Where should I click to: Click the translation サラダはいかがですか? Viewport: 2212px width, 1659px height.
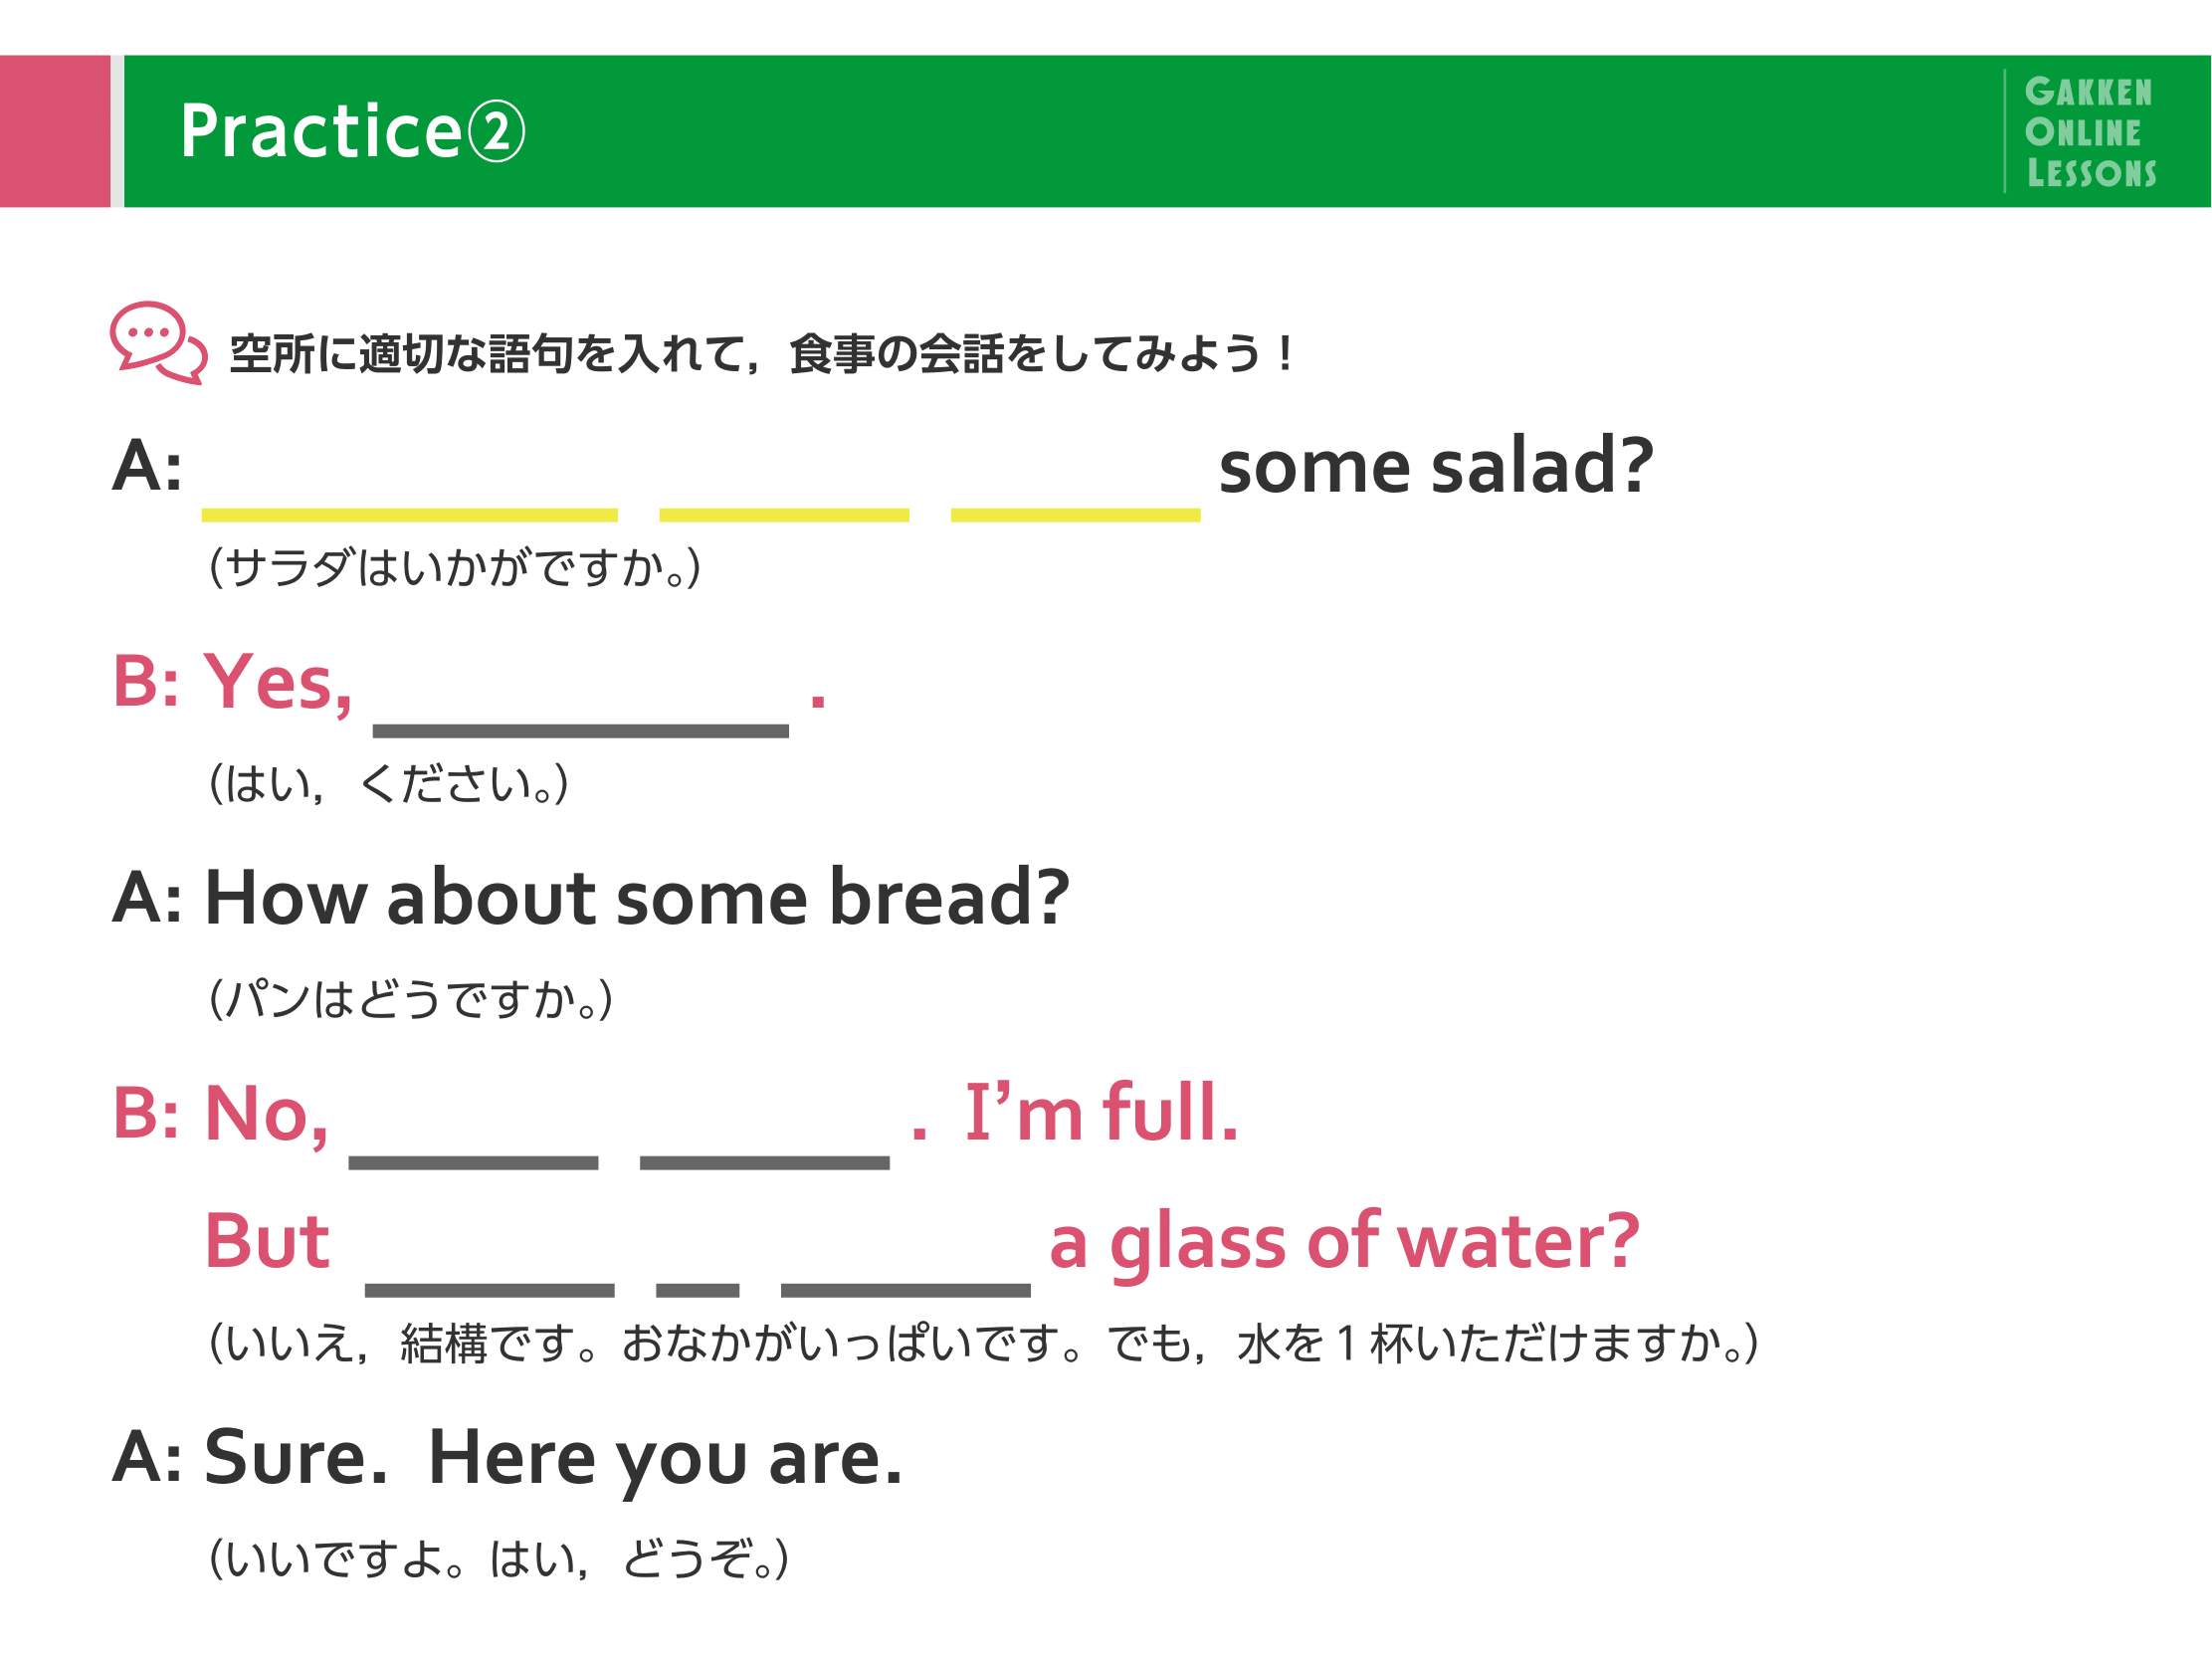pos(455,567)
